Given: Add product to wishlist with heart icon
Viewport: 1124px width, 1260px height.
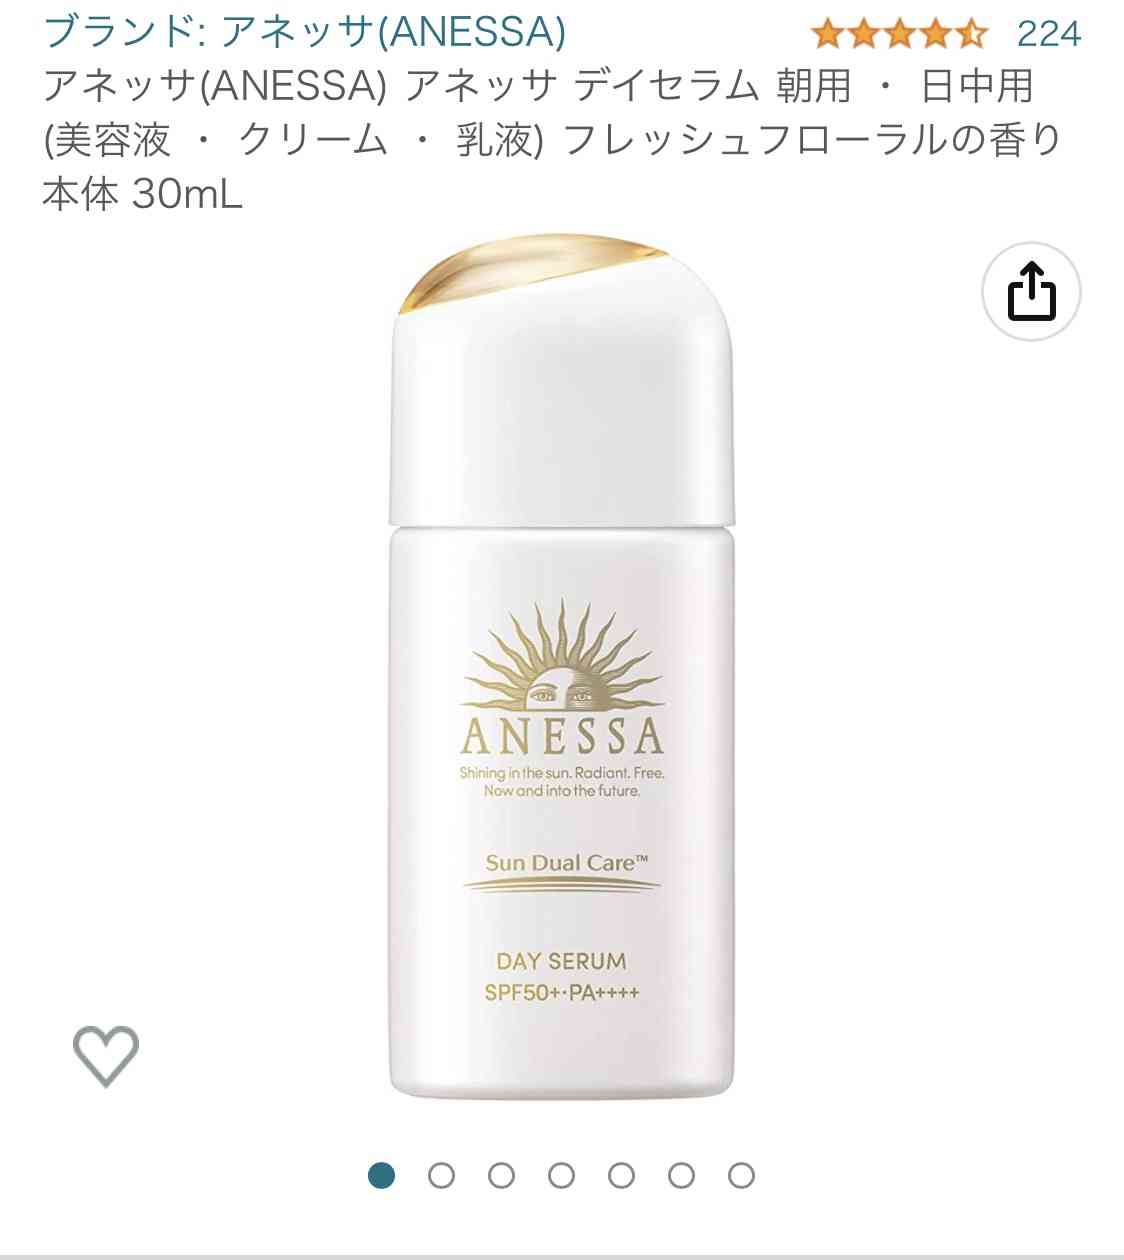Looking at the screenshot, I should click(x=105, y=1056).
